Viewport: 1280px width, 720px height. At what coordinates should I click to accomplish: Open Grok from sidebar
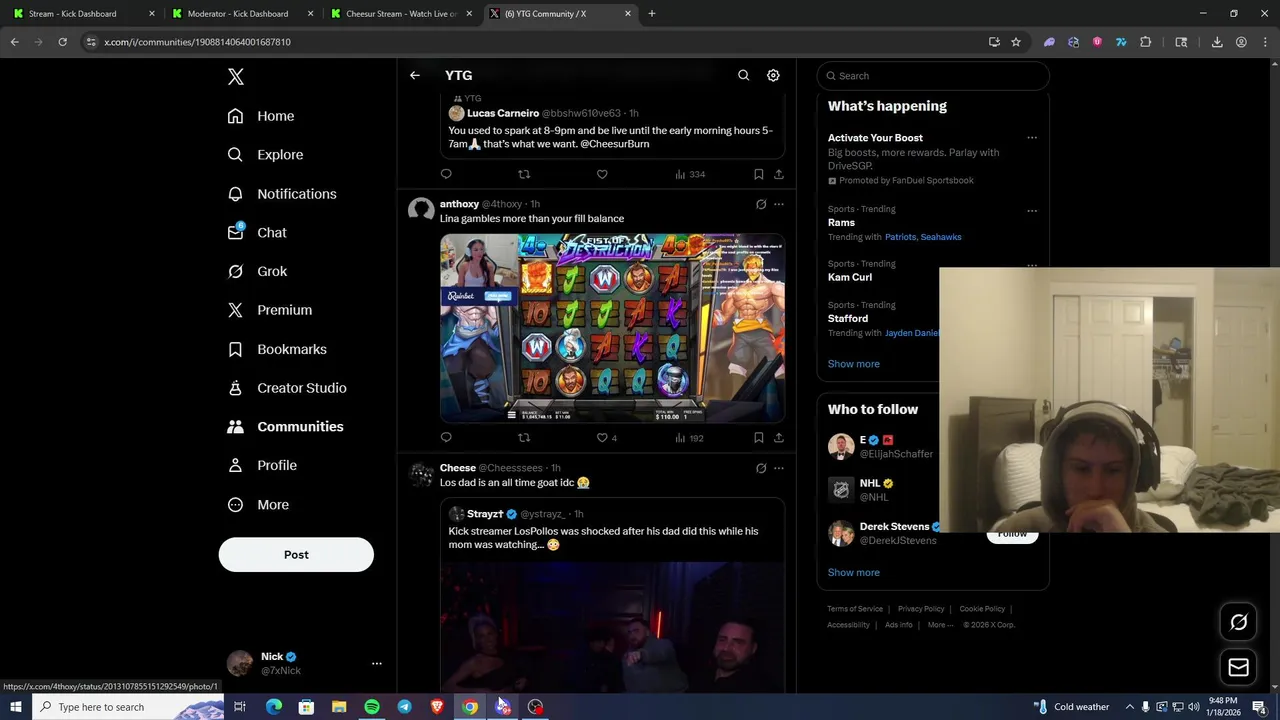tap(257, 271)
